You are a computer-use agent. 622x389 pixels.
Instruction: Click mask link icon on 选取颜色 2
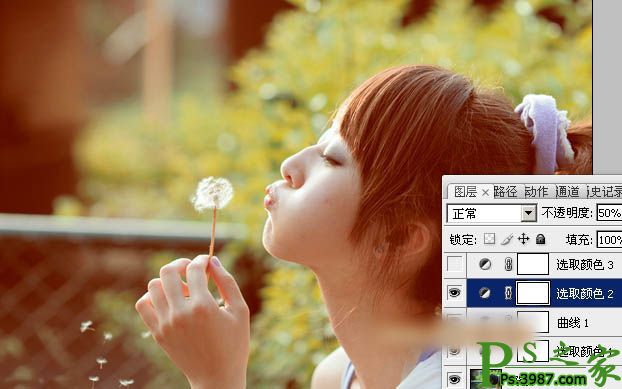pyautogui.click(x=508, y=293)
